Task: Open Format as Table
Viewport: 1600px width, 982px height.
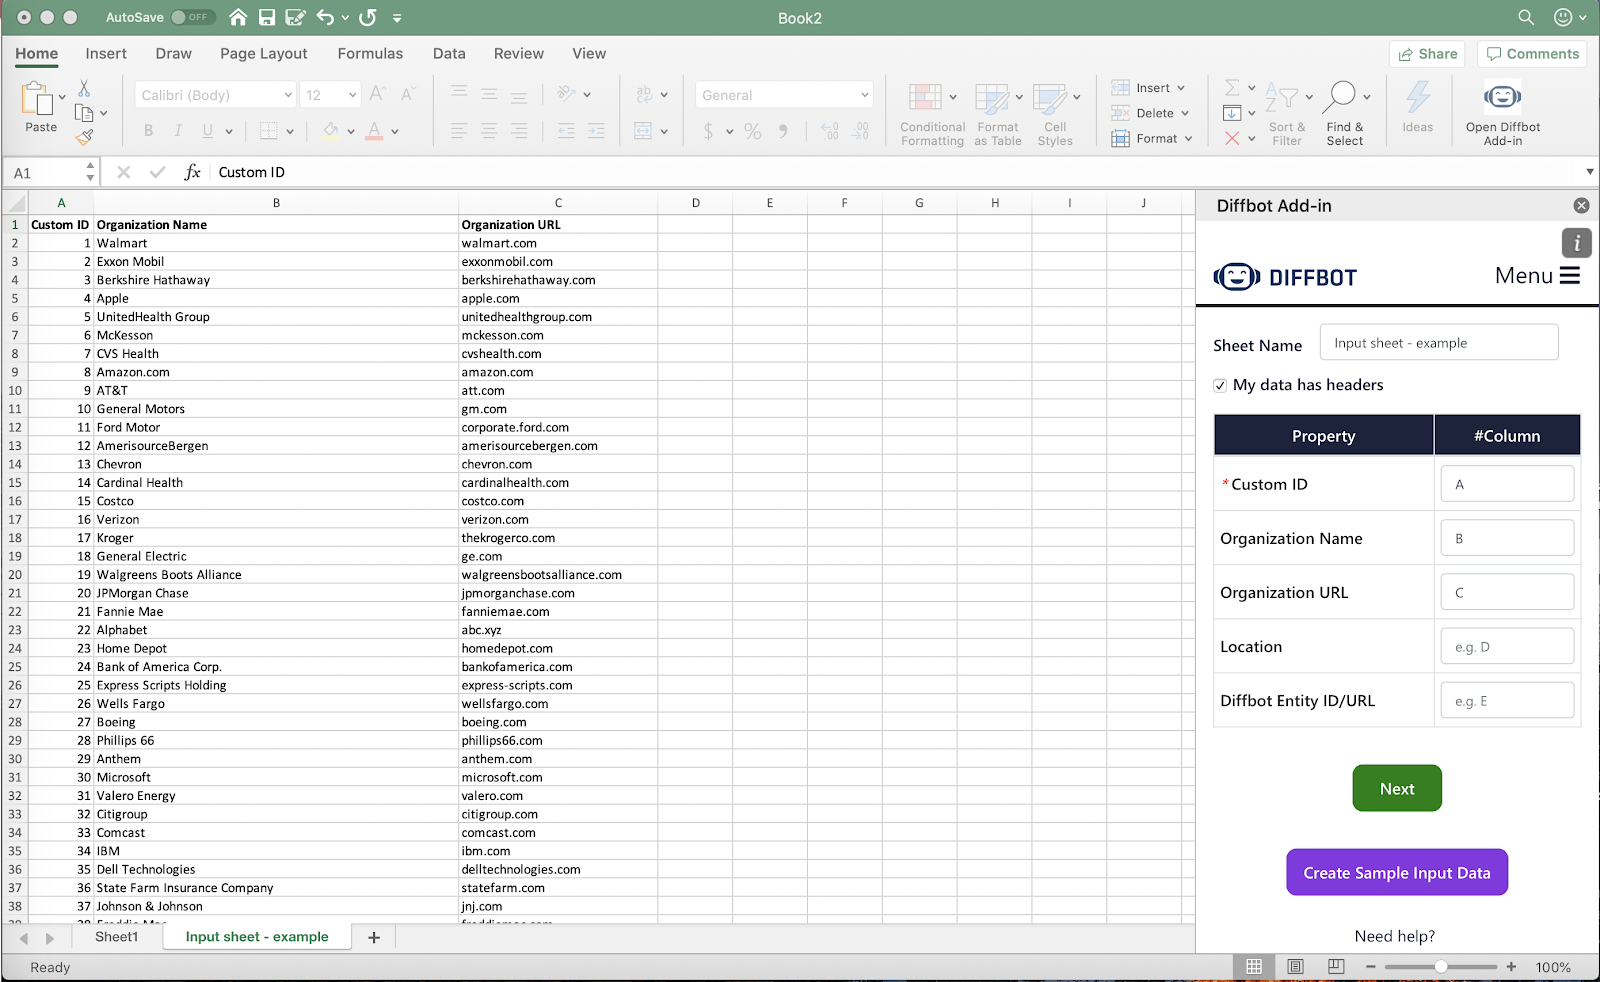Action: [997, 114]
